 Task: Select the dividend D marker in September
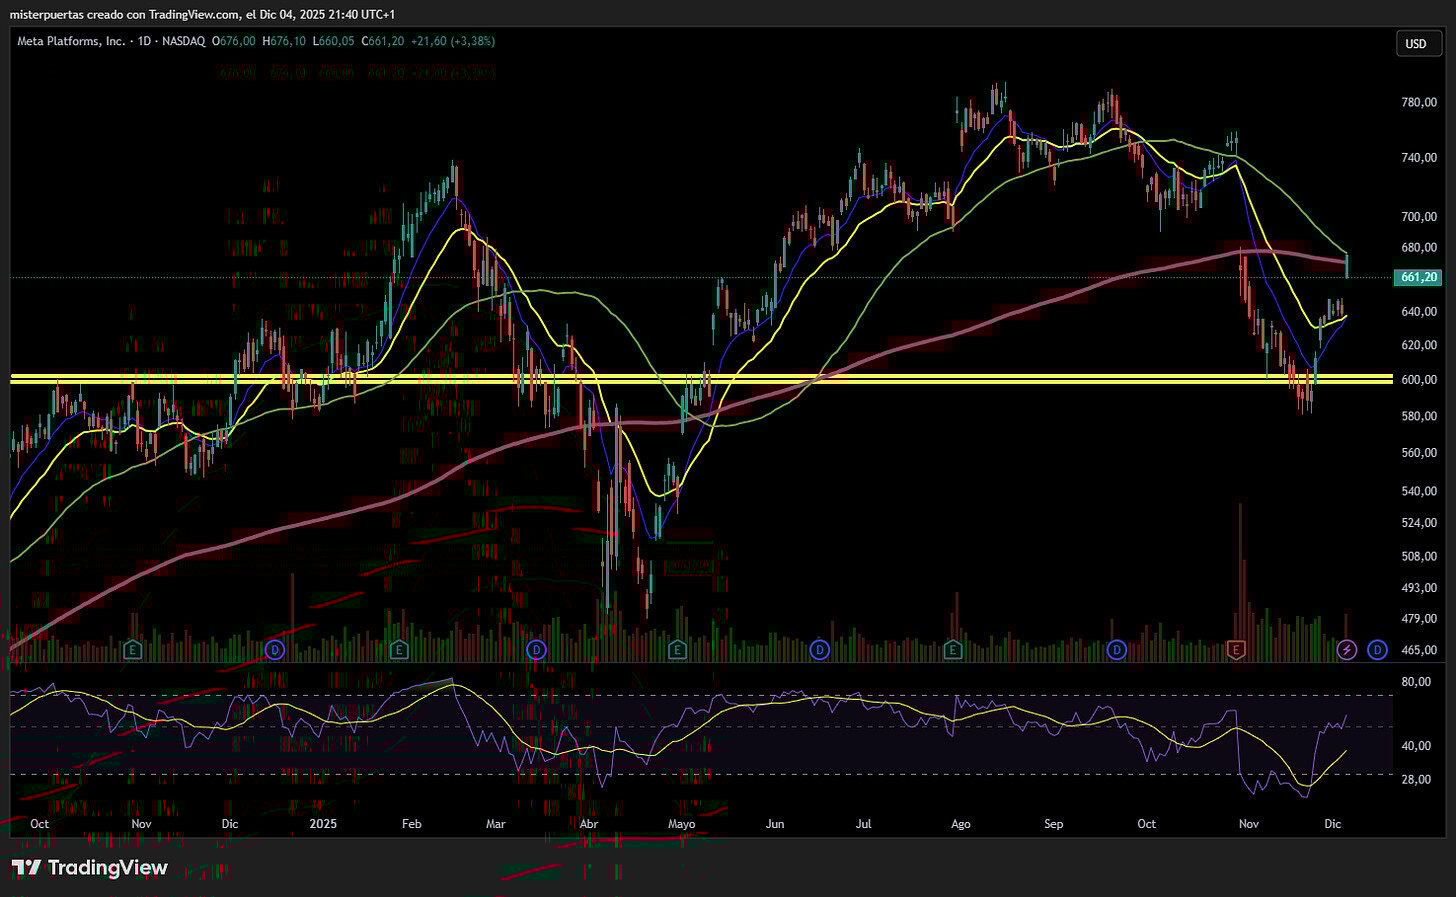[1117, 650]
